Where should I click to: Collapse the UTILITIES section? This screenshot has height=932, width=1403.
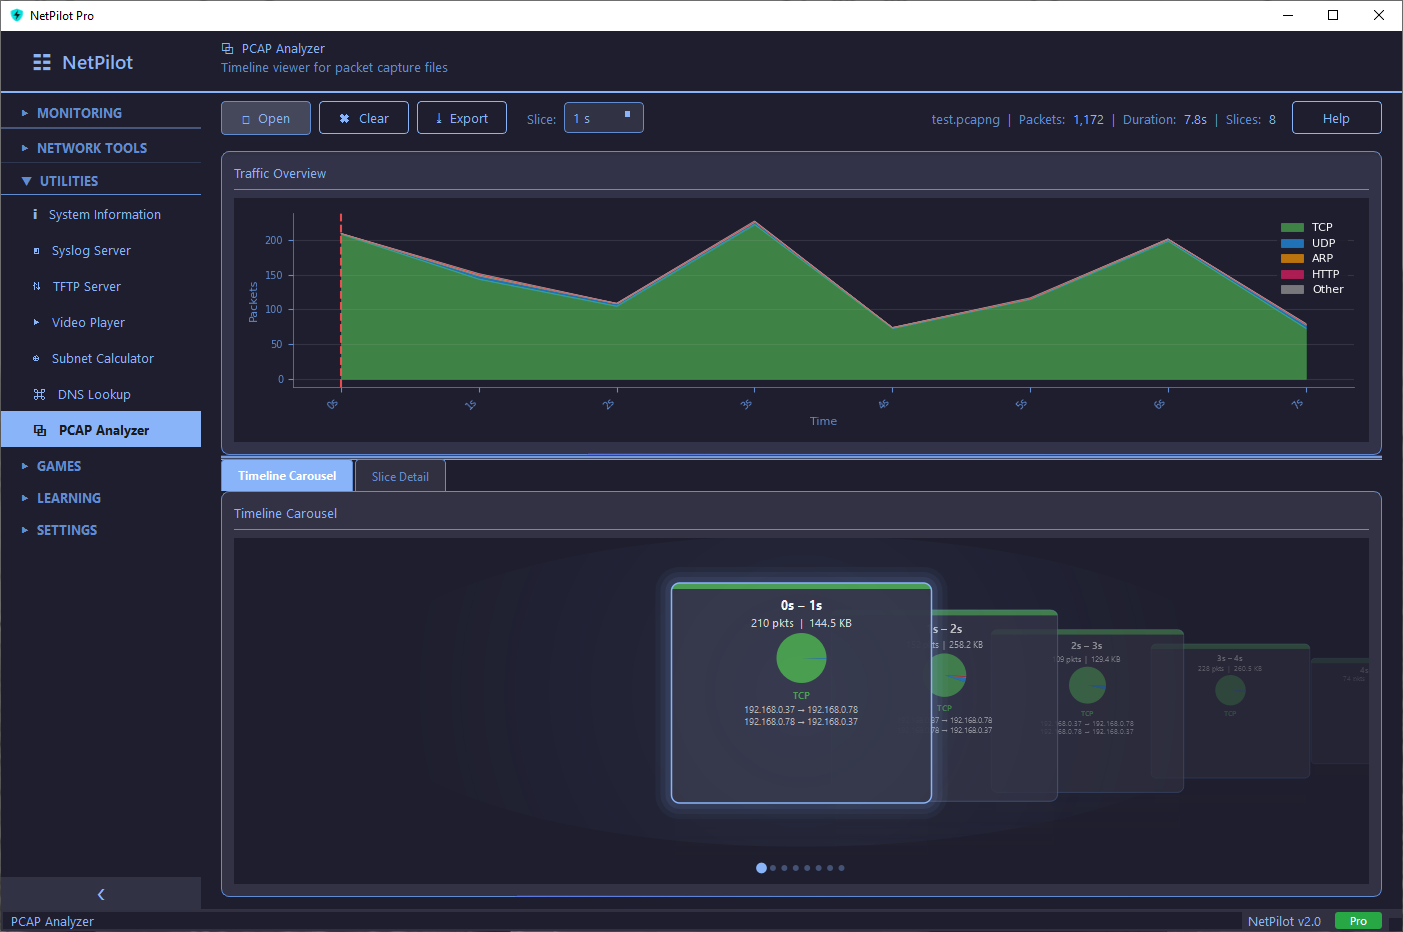(68, 180)
